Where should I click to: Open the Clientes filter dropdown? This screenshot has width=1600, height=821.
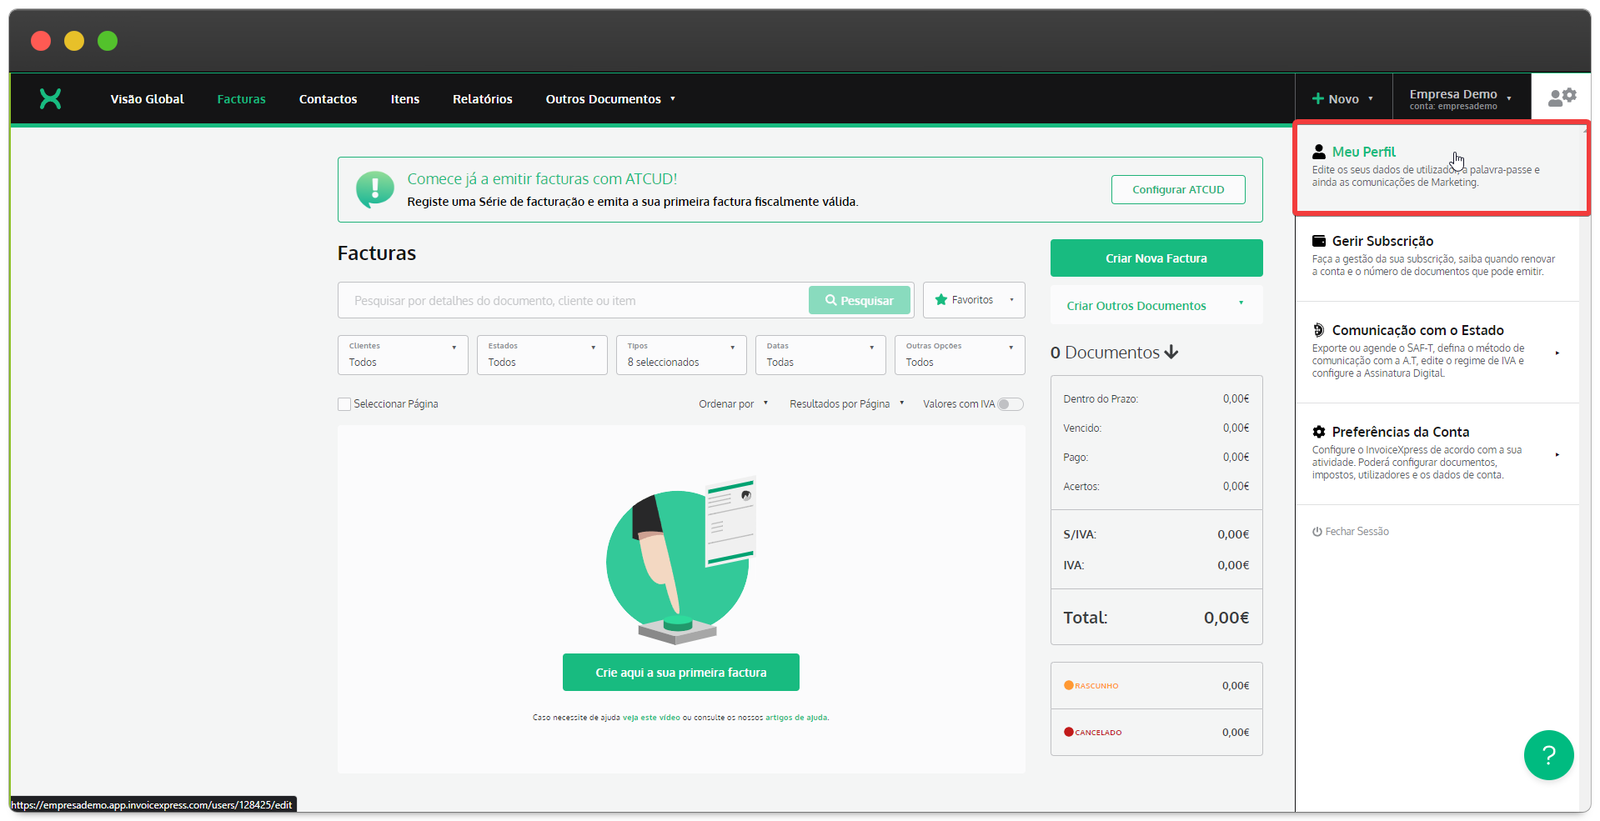coord(403,355)
